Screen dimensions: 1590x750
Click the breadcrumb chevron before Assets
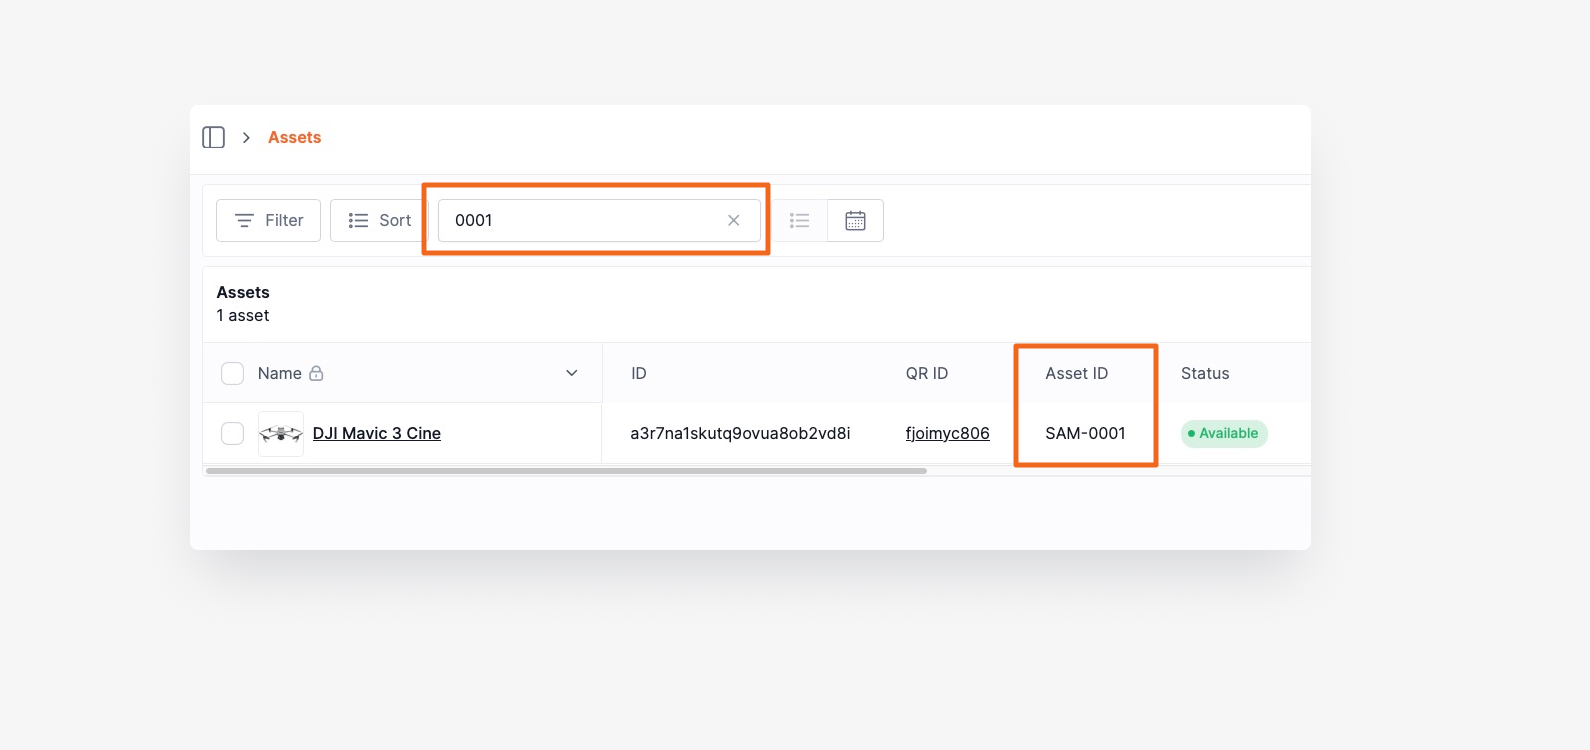pyautogui.click(x=246, y=137)
